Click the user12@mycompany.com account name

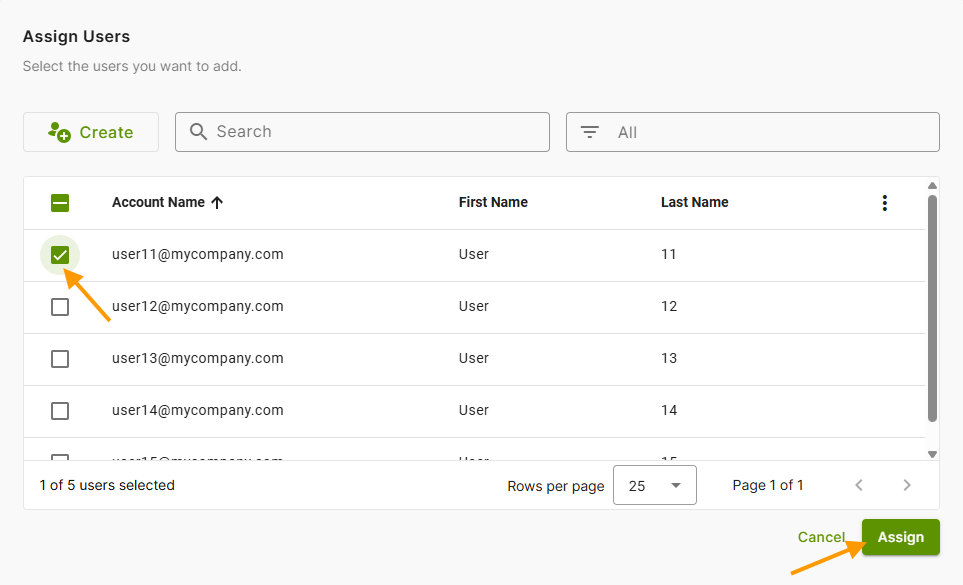tap(198, 306)
